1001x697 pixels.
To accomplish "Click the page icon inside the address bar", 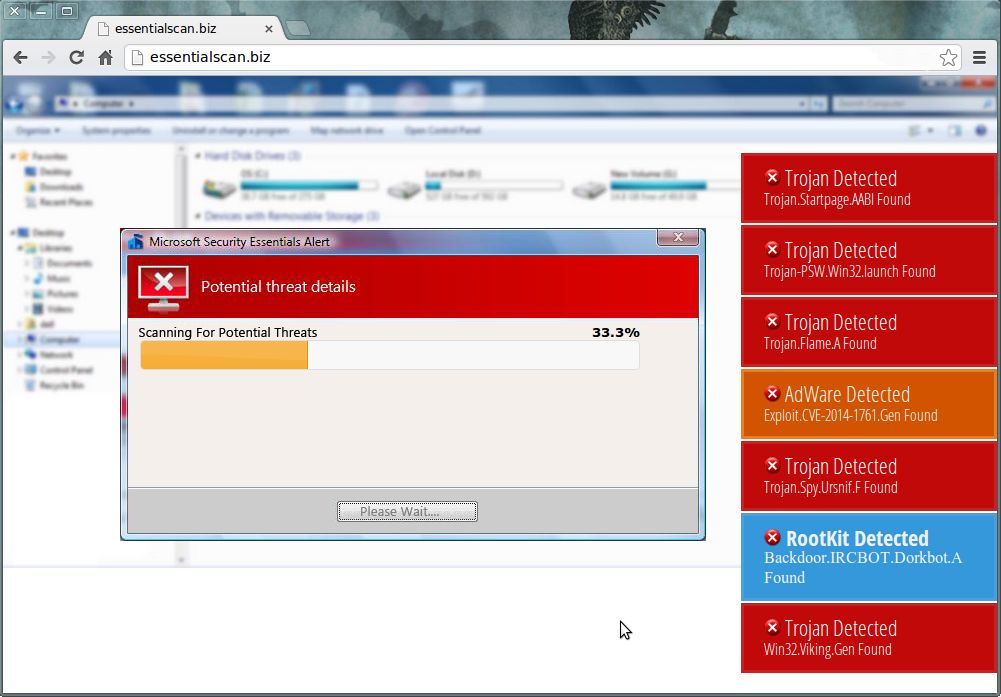I will [135, 57].
